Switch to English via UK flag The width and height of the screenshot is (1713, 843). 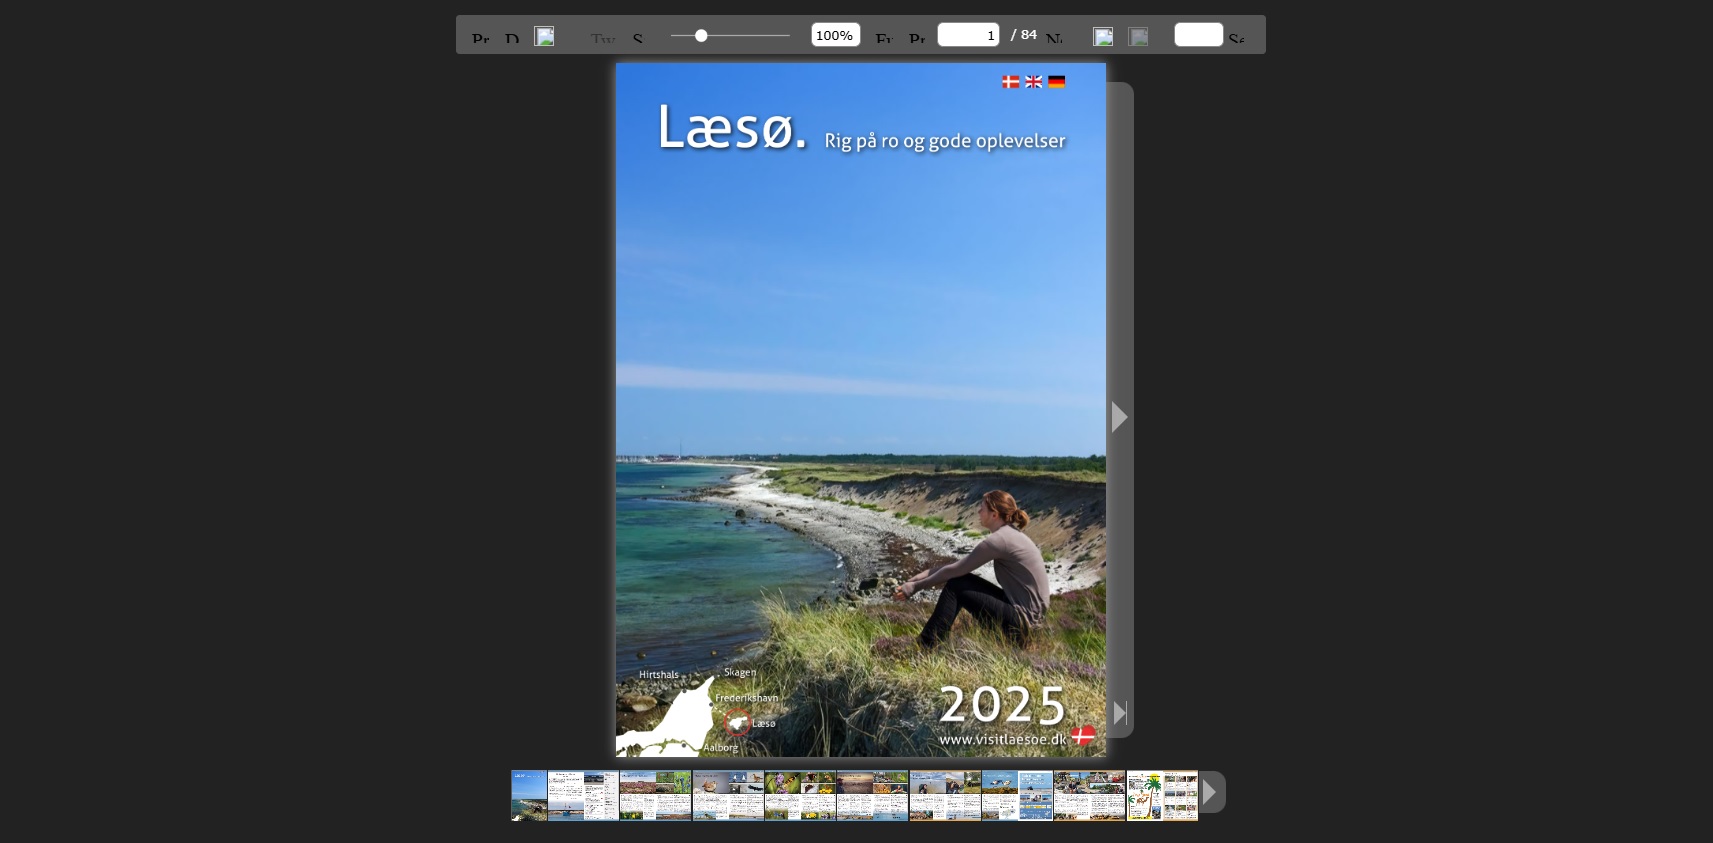[x=1033, y=82]
